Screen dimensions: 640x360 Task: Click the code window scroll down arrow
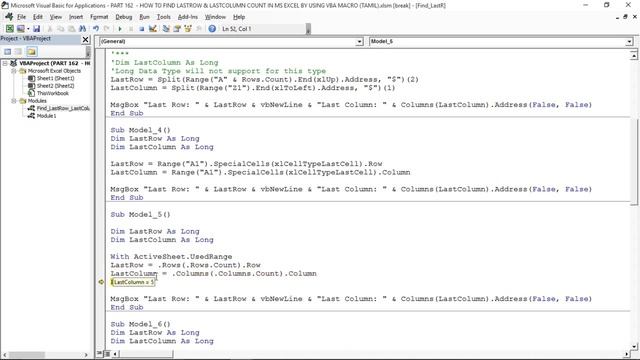pos(633,347)
